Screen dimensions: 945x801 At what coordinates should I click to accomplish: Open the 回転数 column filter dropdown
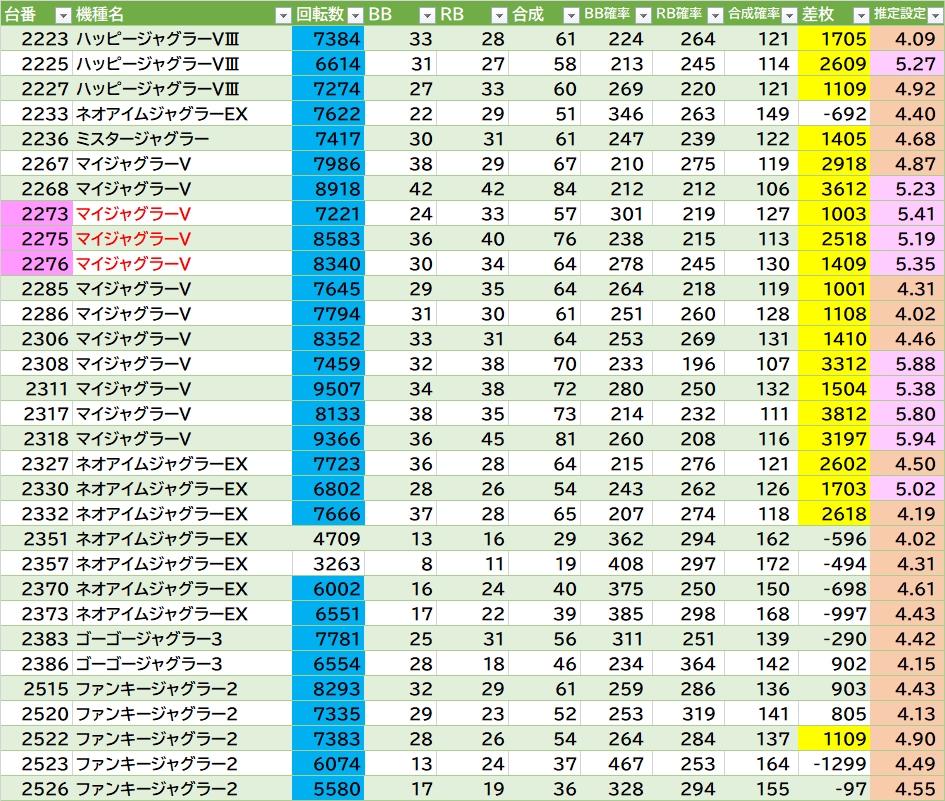[x=356, y=16]
